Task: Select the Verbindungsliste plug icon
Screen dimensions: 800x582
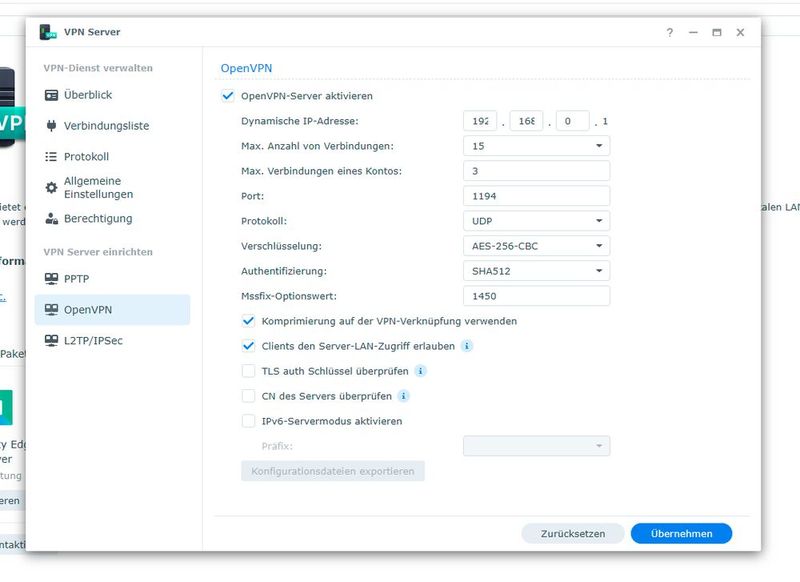Action: pos(52,125)
